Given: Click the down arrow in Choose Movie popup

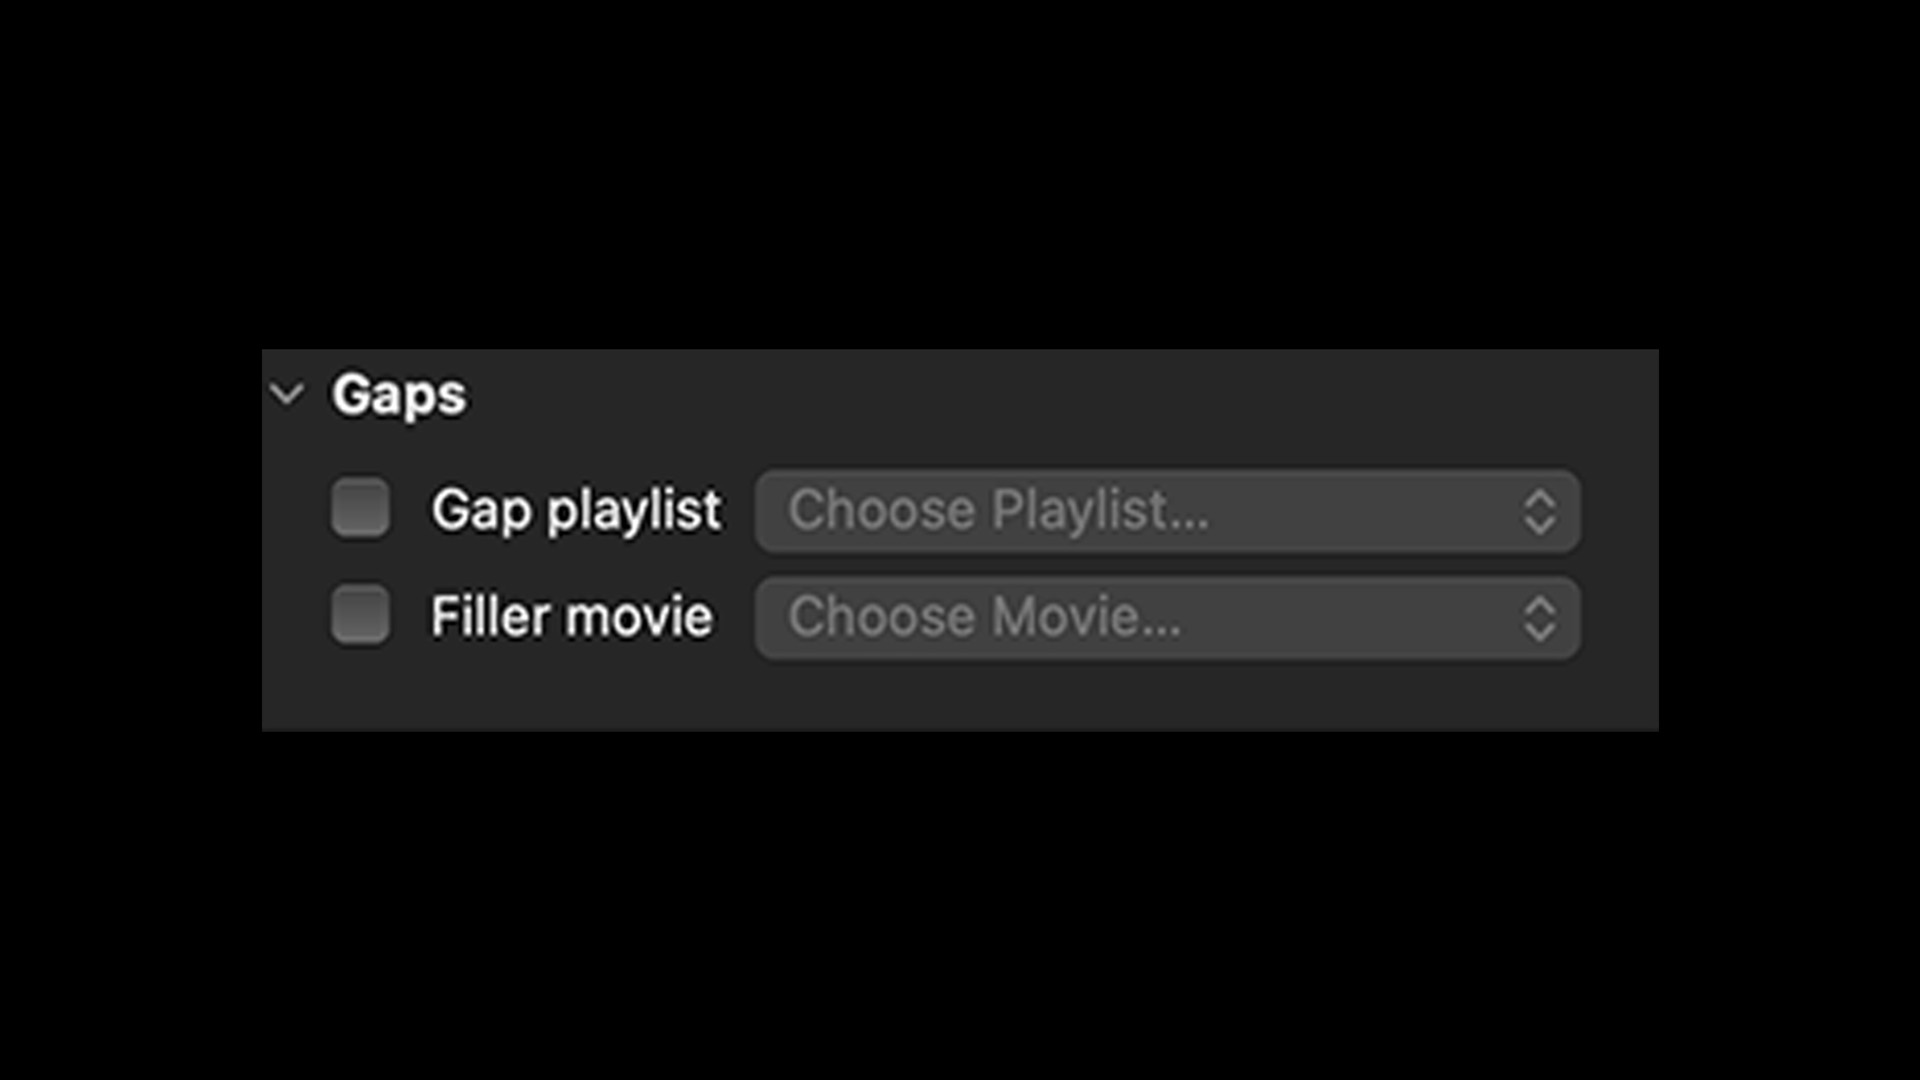Looking at the screenshot, I should (x=1539, y=632).
